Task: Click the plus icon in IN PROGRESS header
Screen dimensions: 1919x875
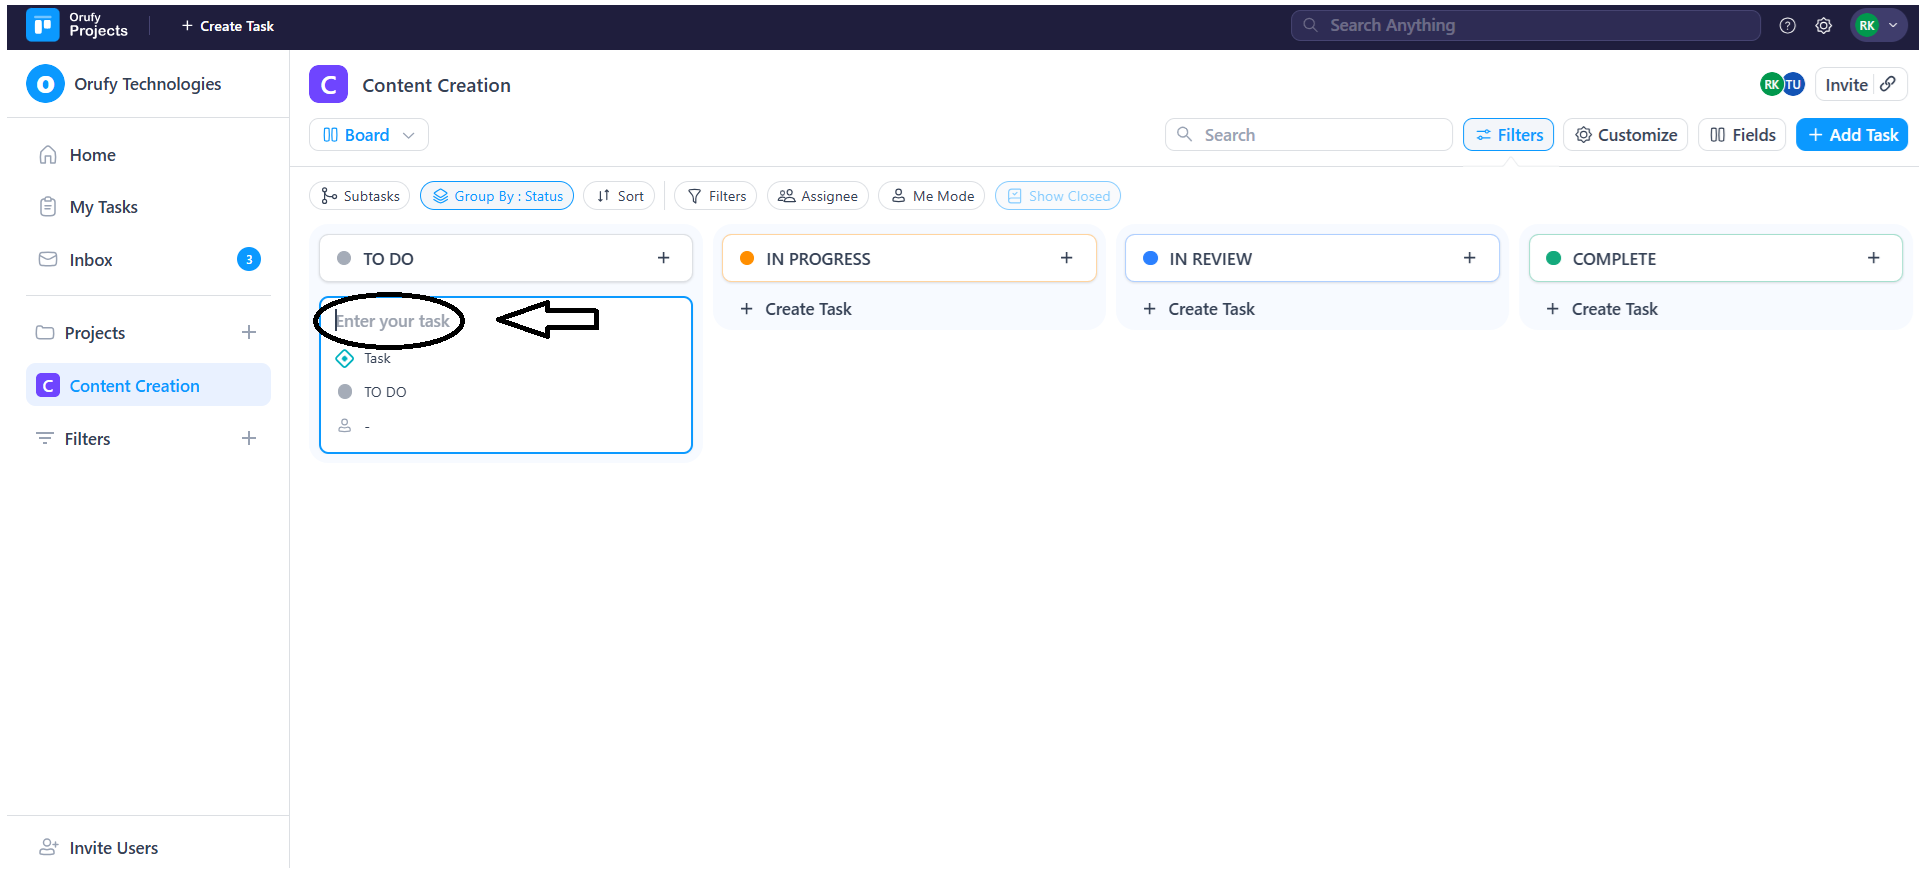Action: pos(1066,258)
